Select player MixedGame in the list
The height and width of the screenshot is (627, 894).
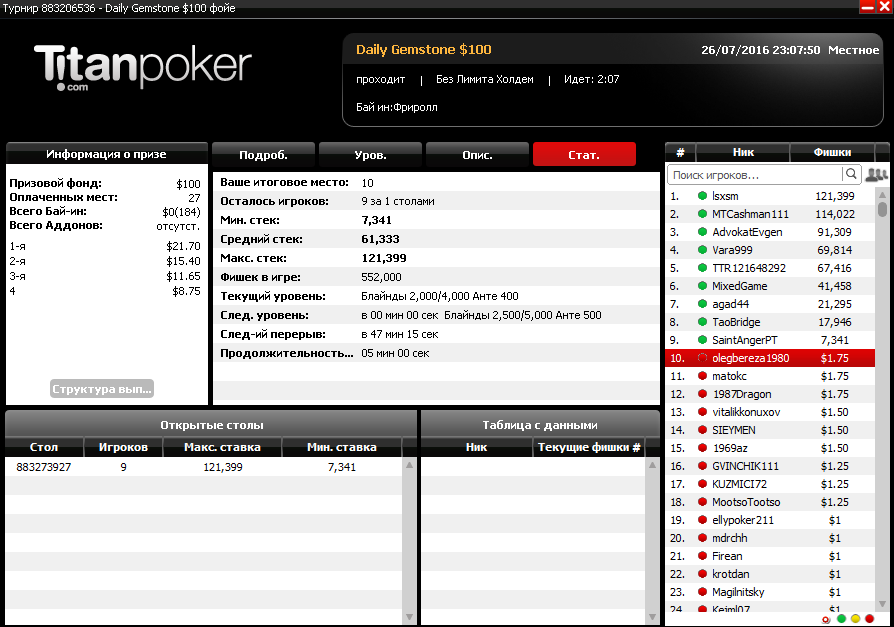pos(770,286)
